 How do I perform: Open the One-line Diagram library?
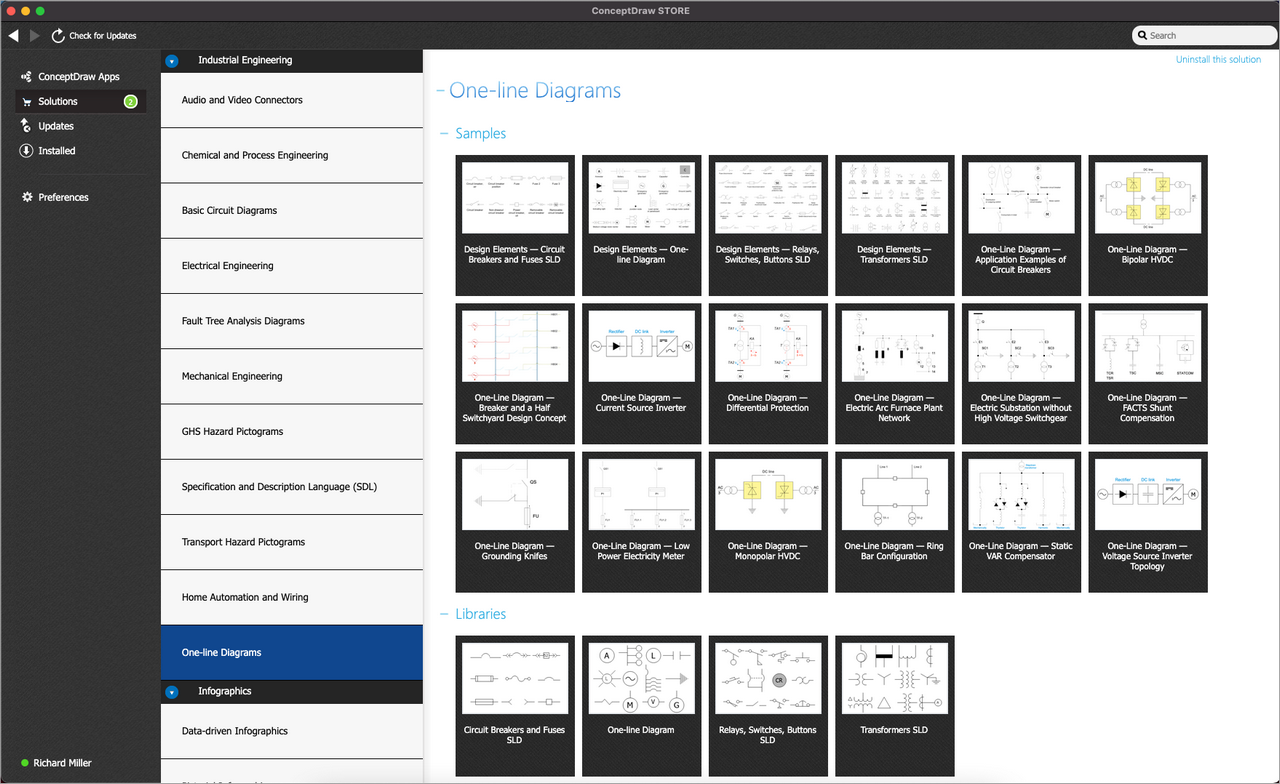[641, 706]
